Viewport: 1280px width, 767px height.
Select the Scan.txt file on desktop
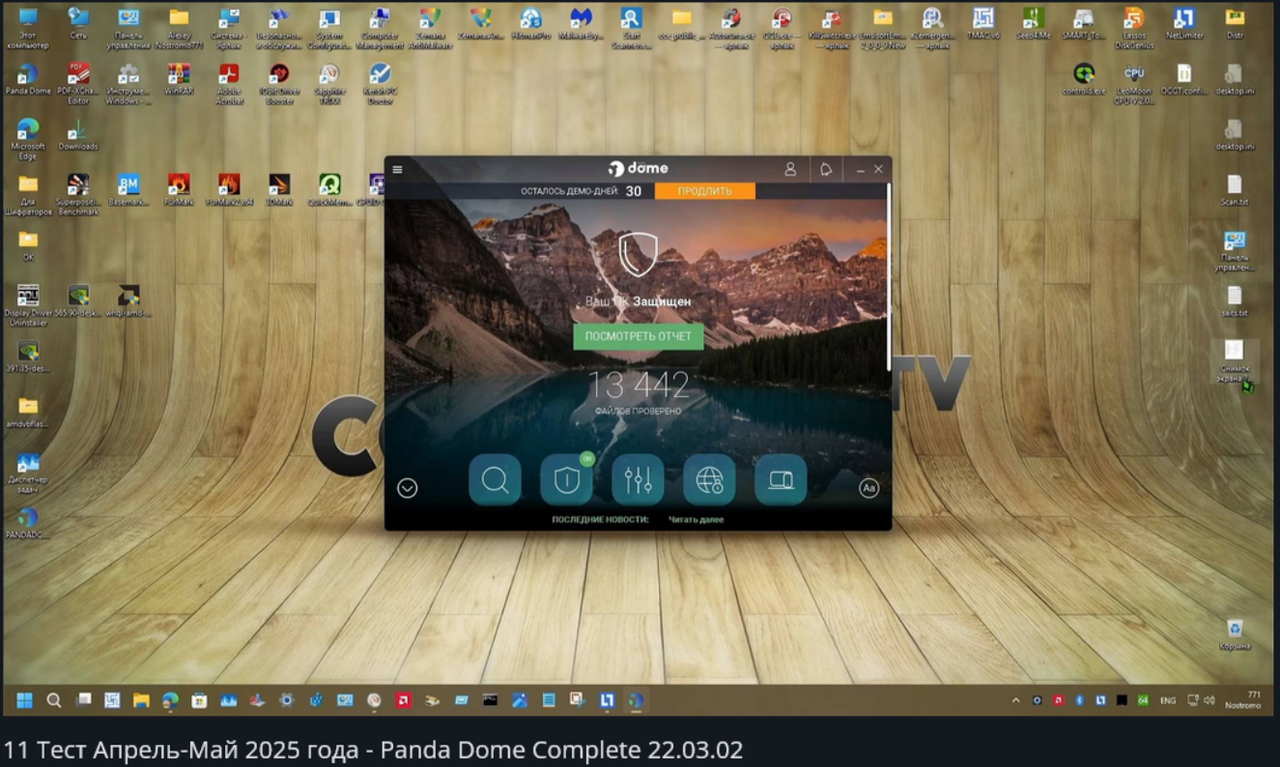pos(1235,190)
